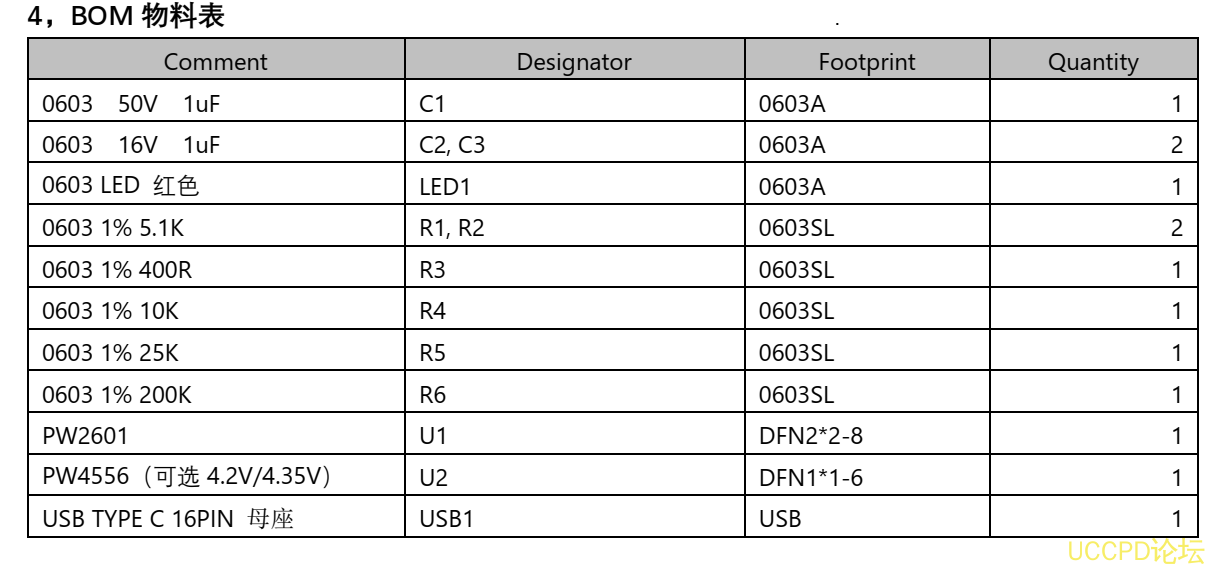Viewport: 1208px width, 565px height.
Task: Select the "C2, C3" designator cell
Action: [x=452, y=145]
